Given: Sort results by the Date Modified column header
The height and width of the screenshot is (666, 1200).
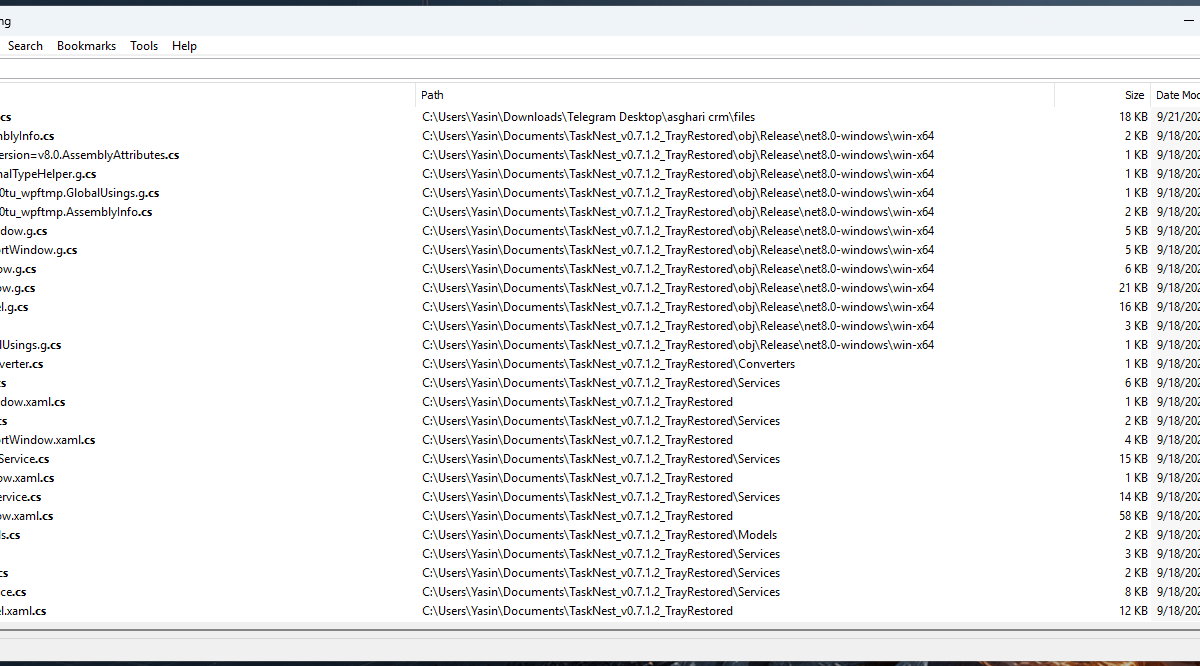Looking at the screenshot, I should click(1177, 95).
